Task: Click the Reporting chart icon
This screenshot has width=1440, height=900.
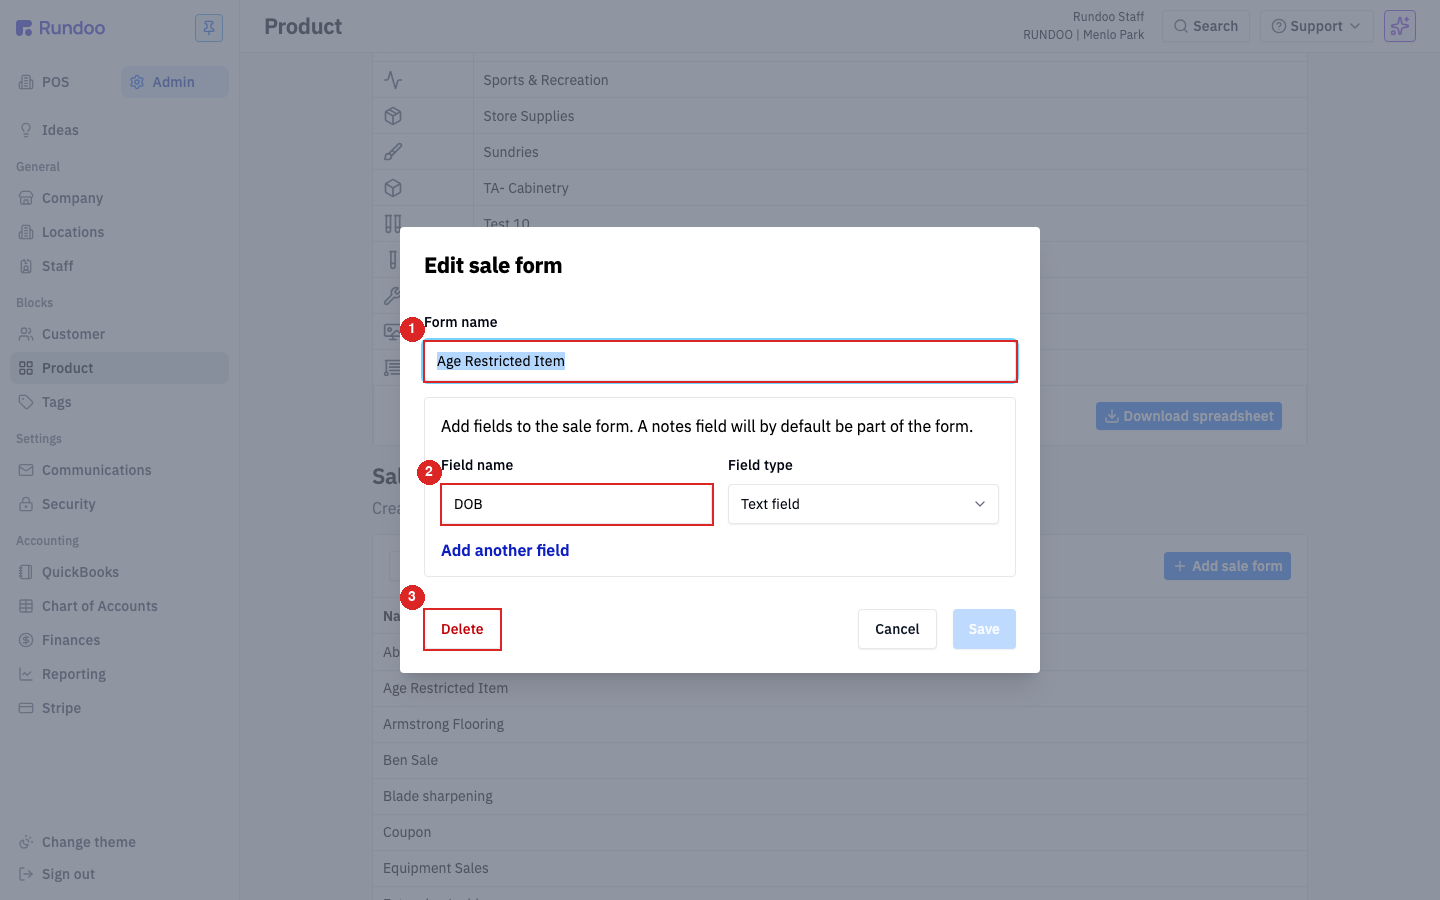Action: tap(26, 674)
